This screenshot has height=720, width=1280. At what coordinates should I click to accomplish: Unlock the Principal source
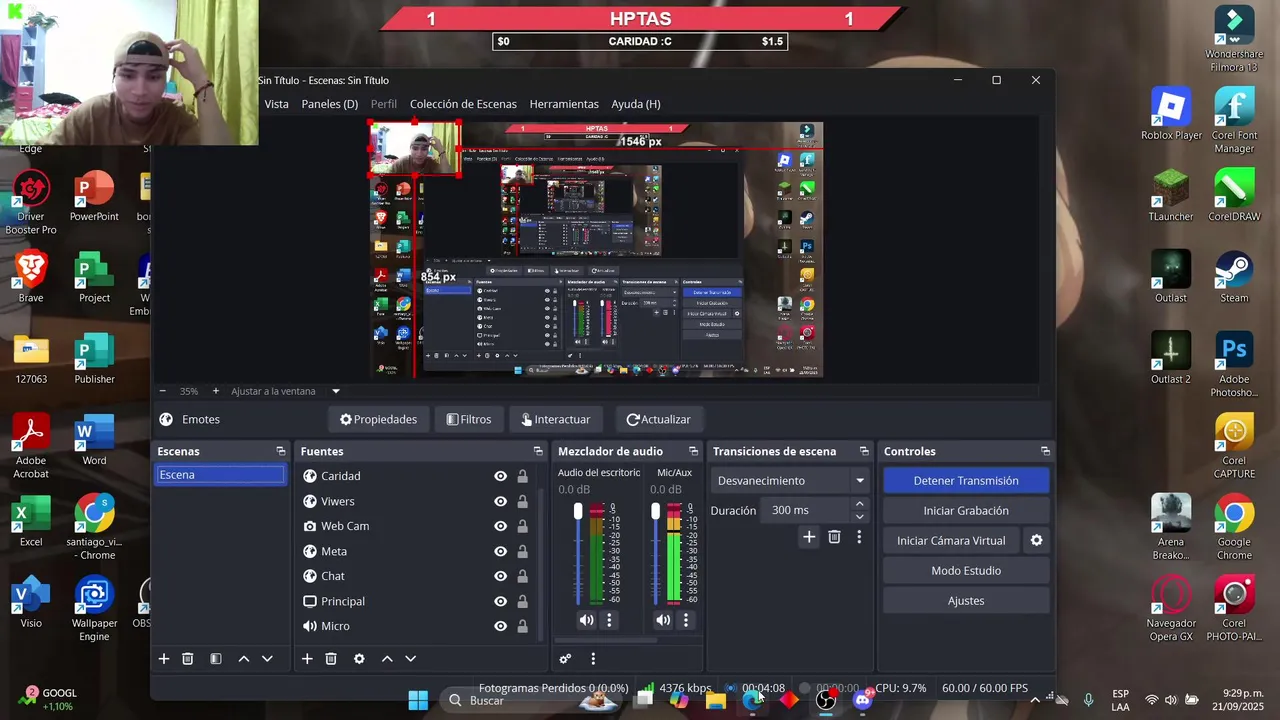click(522, 601)
